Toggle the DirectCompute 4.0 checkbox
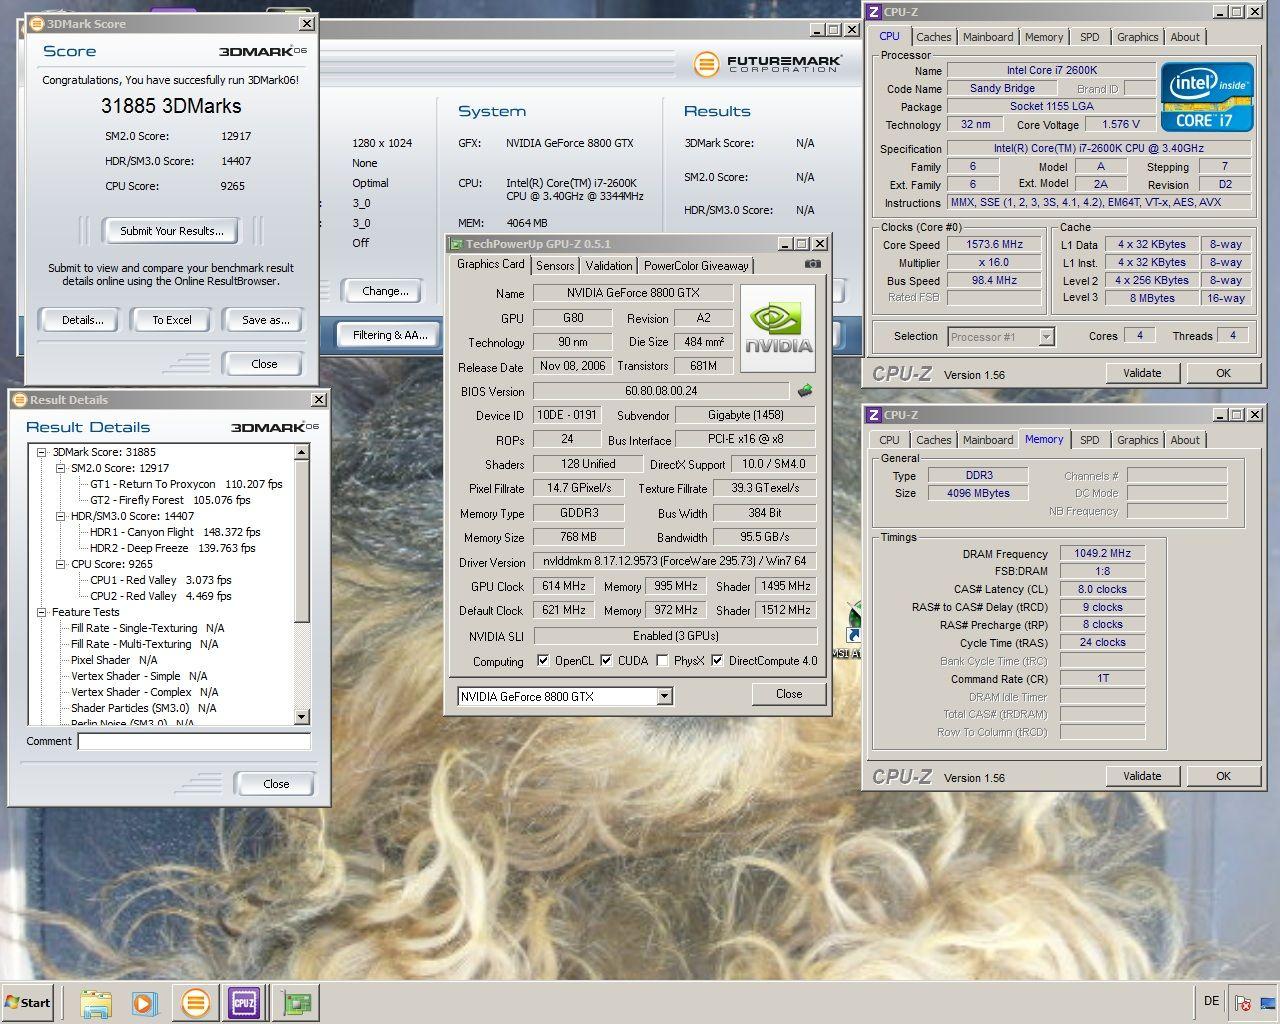Screen dimensions: 1280x1024 tap(717, 660)
